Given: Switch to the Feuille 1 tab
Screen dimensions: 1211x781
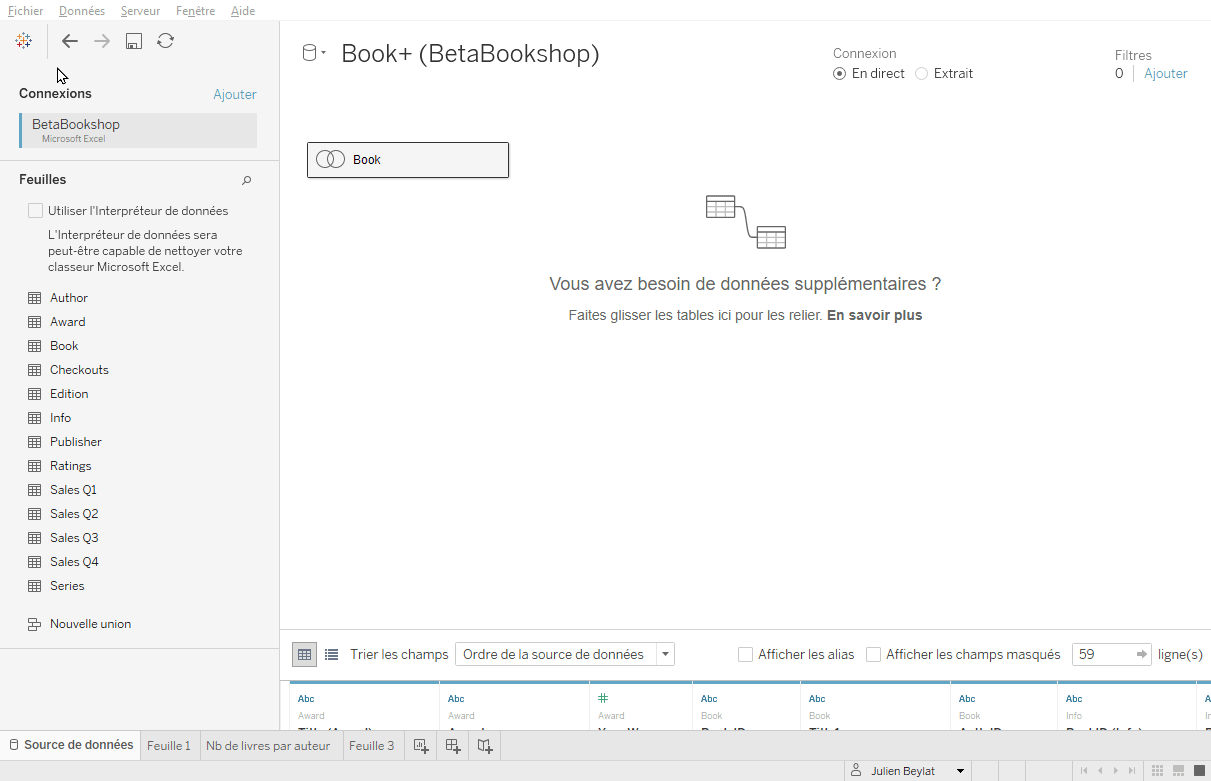Looking at the screenshot, I should 169,745.
